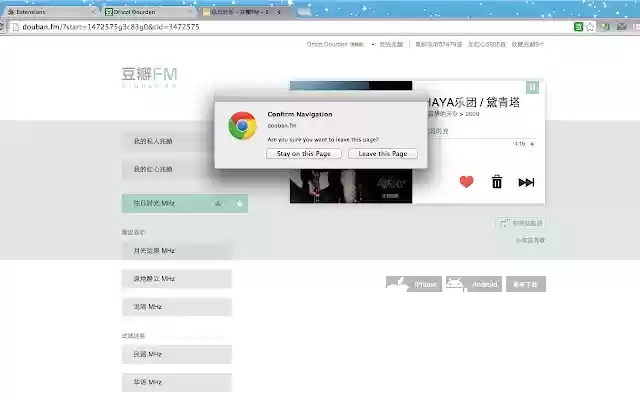Viewport: 640px width, 400px height.
Task: Select the 民谣 MHz channel
Action: pyautogui.click(x=176, y=354)
